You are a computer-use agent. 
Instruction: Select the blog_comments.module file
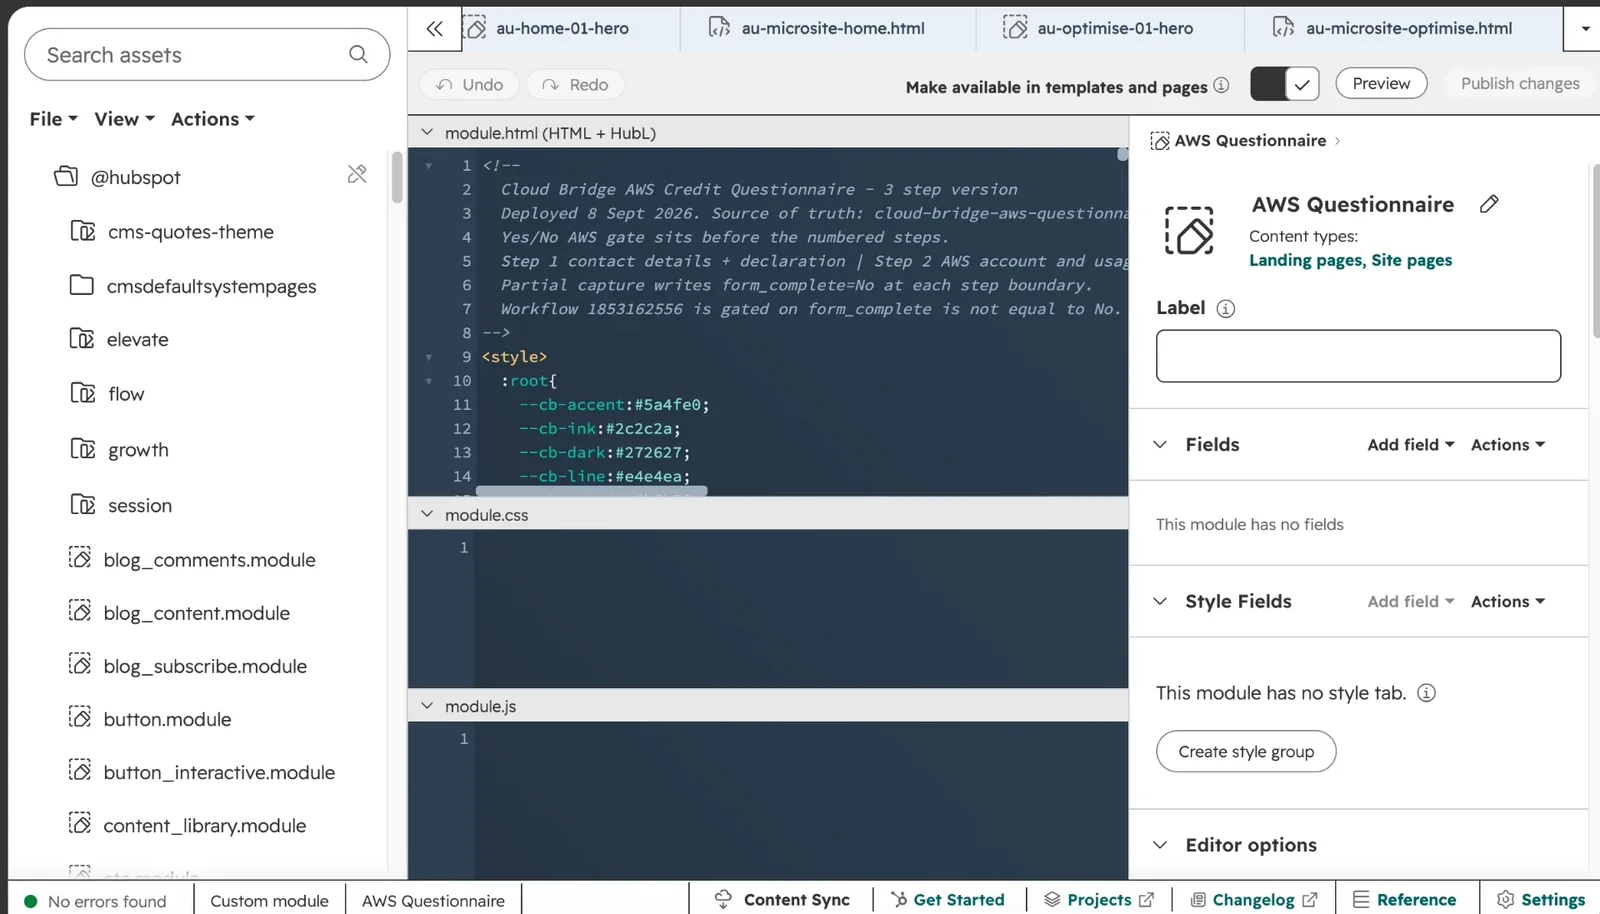point(192,560)
